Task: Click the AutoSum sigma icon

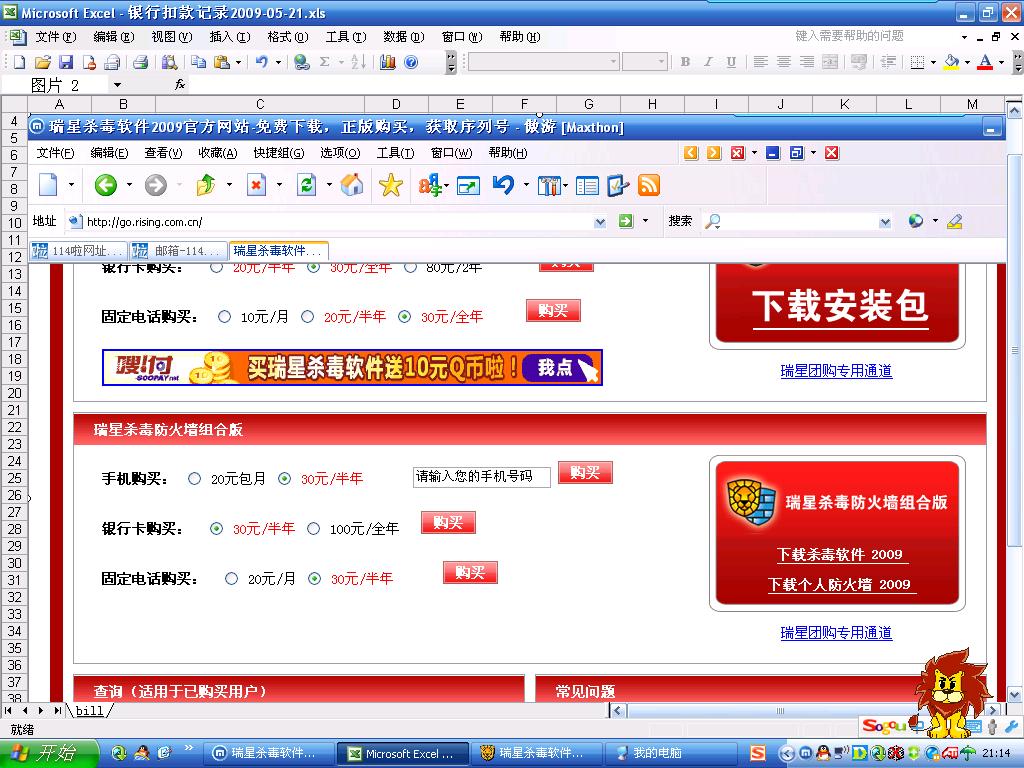Action: (x=325, y=62)
